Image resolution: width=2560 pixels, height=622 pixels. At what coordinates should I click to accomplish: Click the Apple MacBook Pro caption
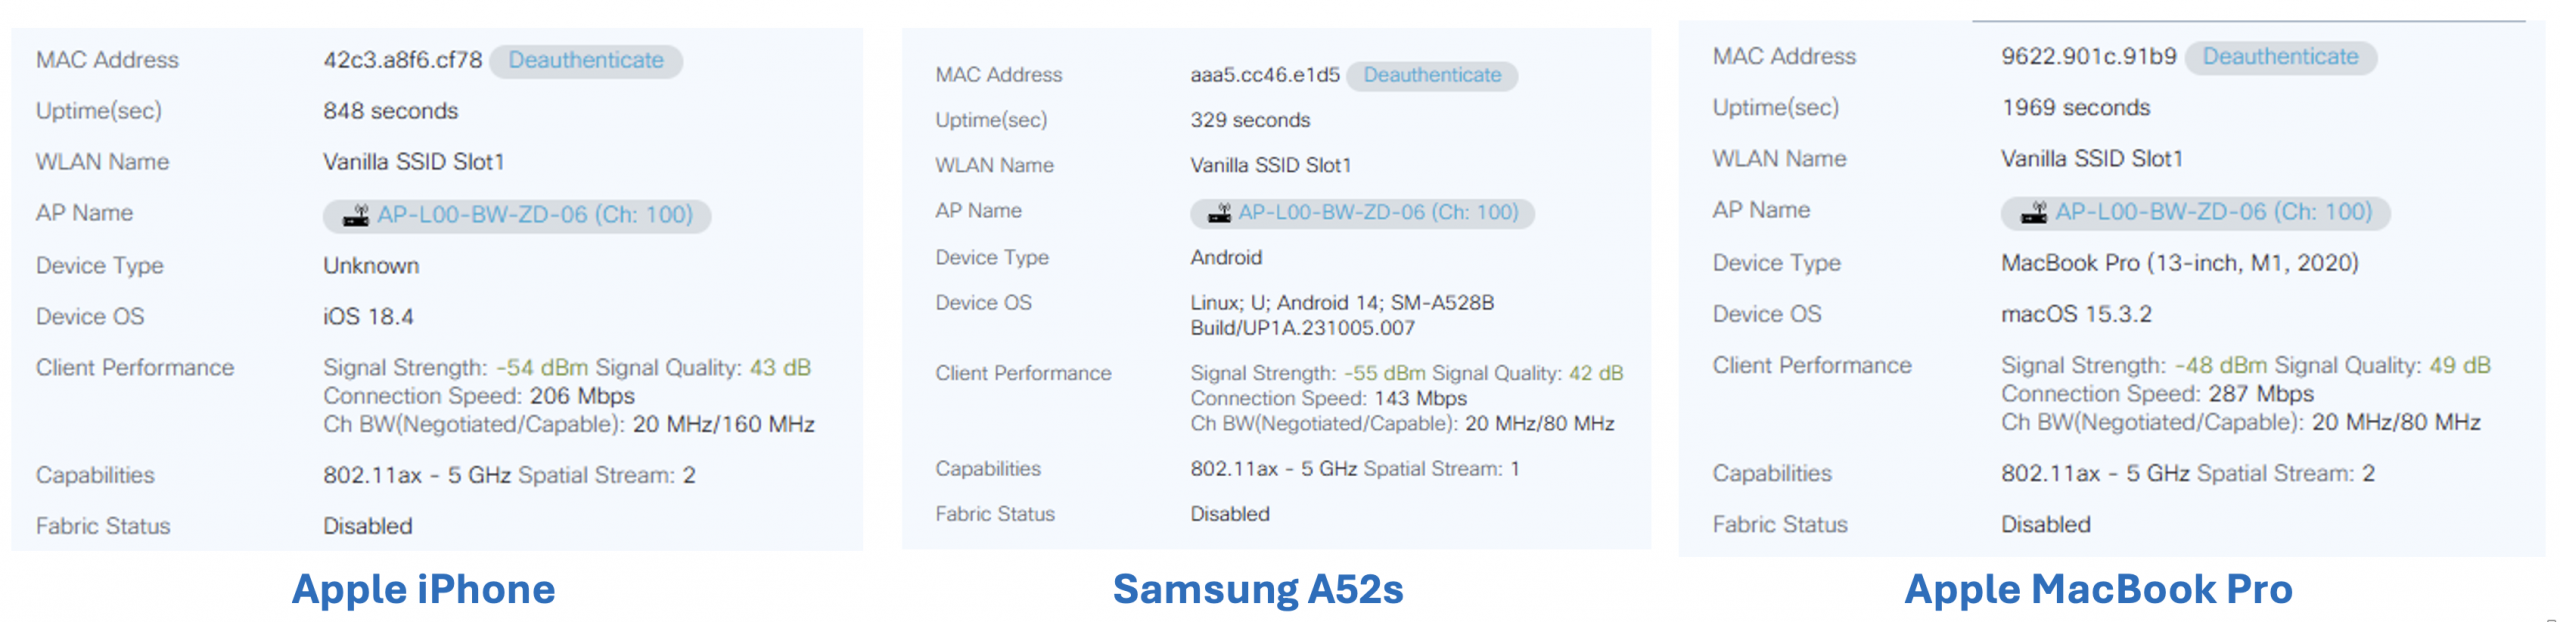tap(2097, 590)
